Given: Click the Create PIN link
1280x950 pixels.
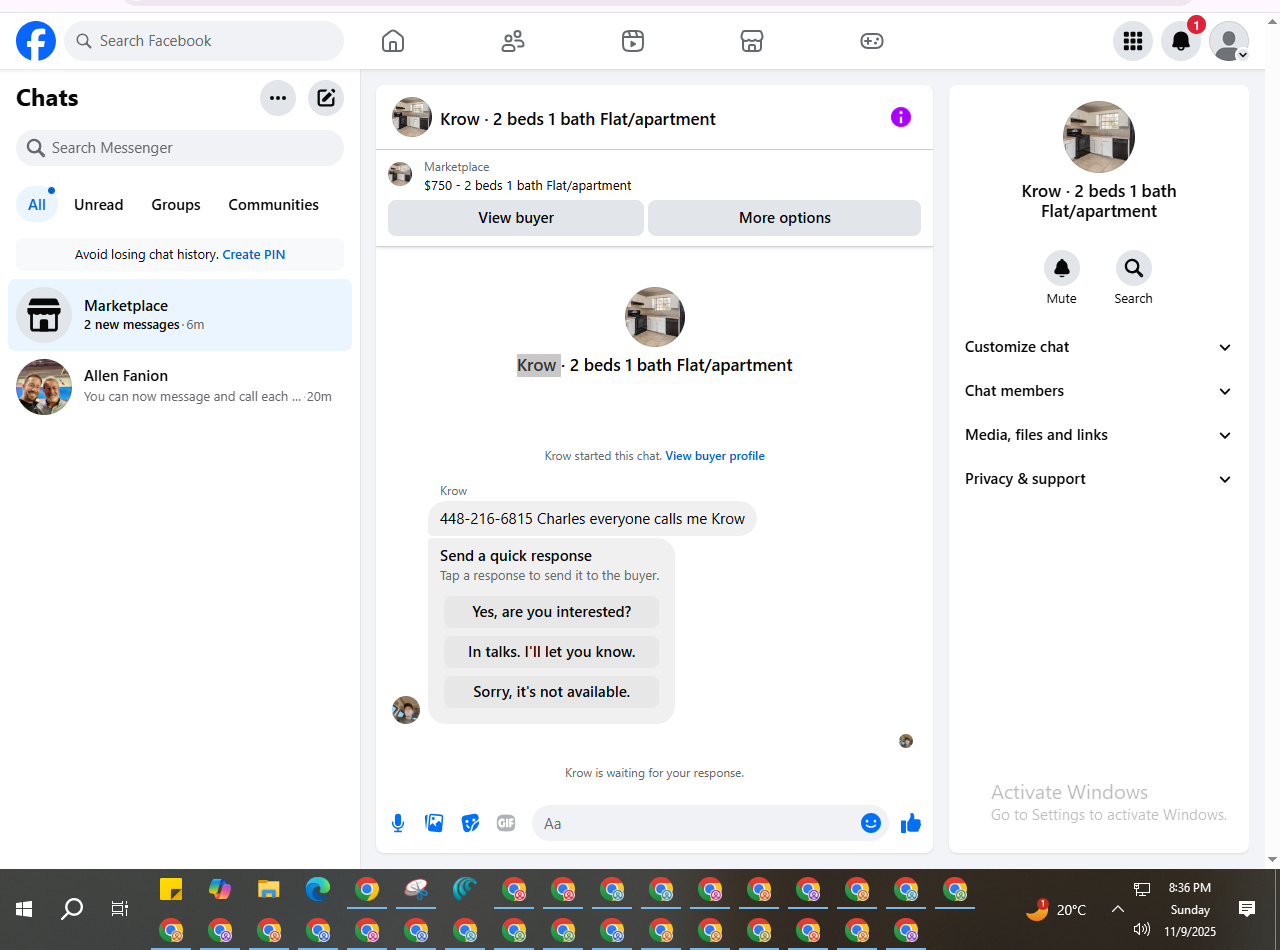Looking at the screenshot, I should pos(254,255).
